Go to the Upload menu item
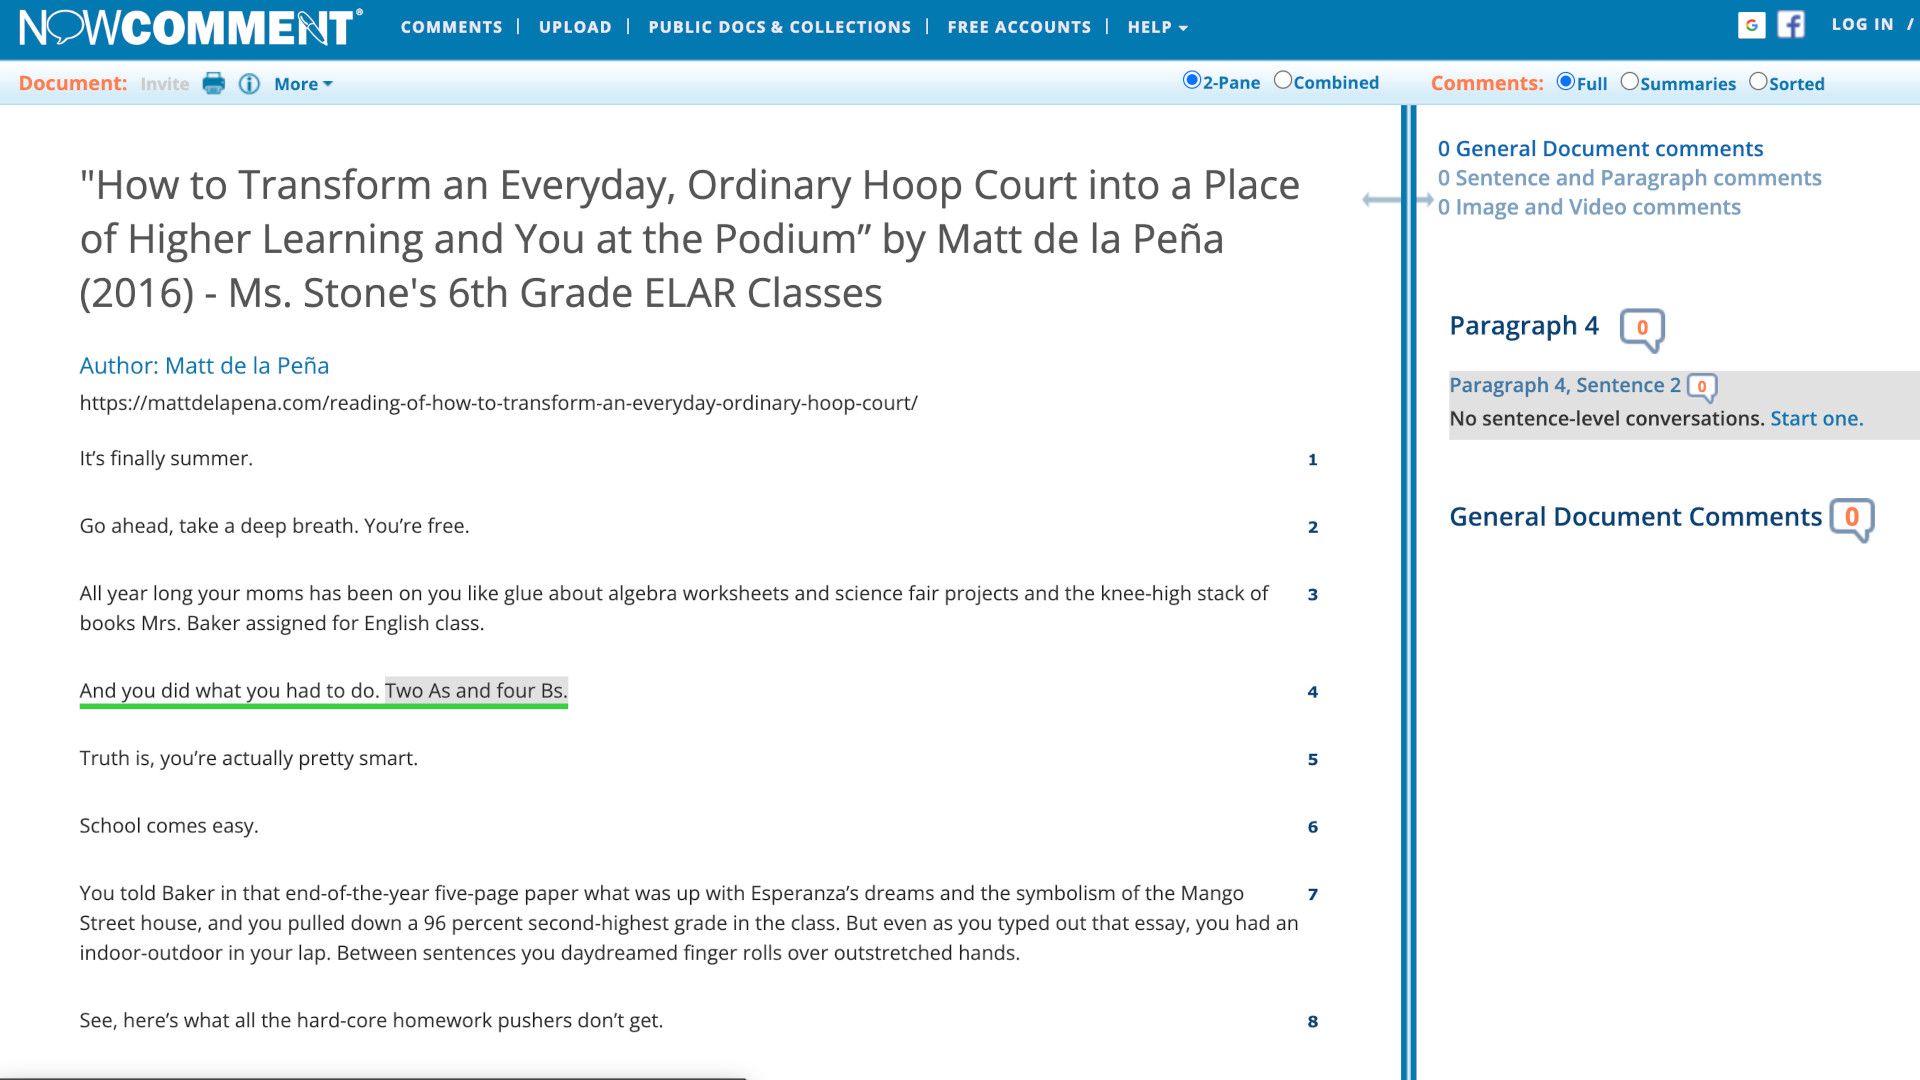 tap(575, 27)
